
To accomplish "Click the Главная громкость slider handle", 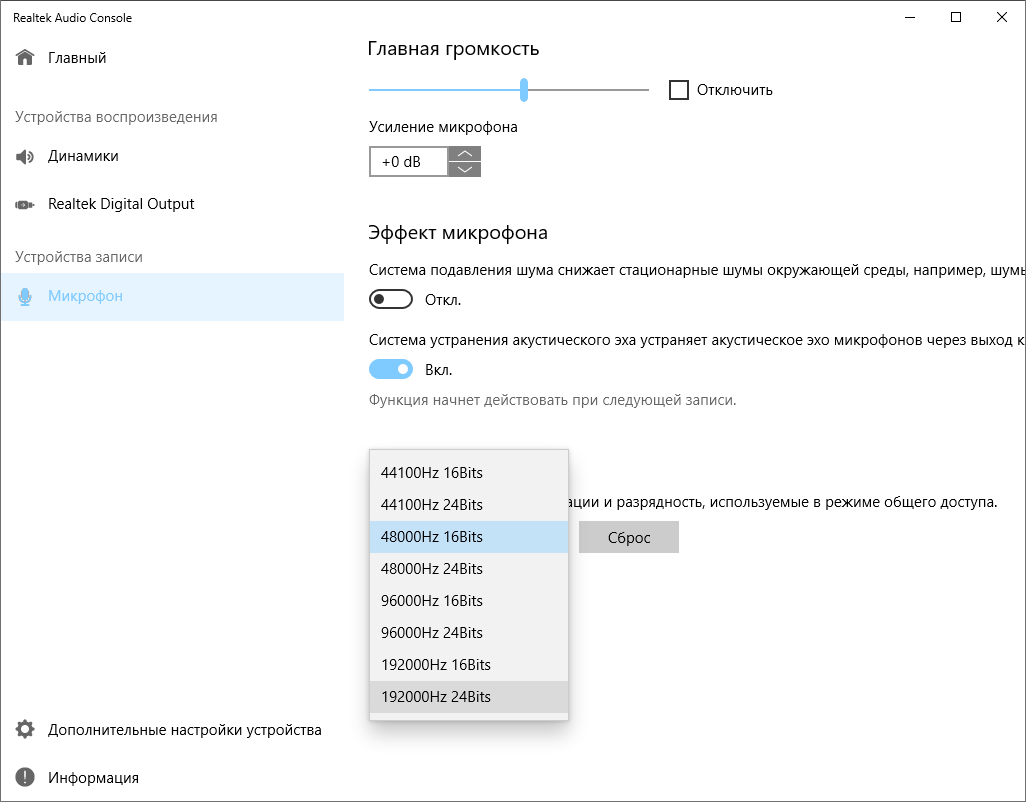I will click(524, 90).
